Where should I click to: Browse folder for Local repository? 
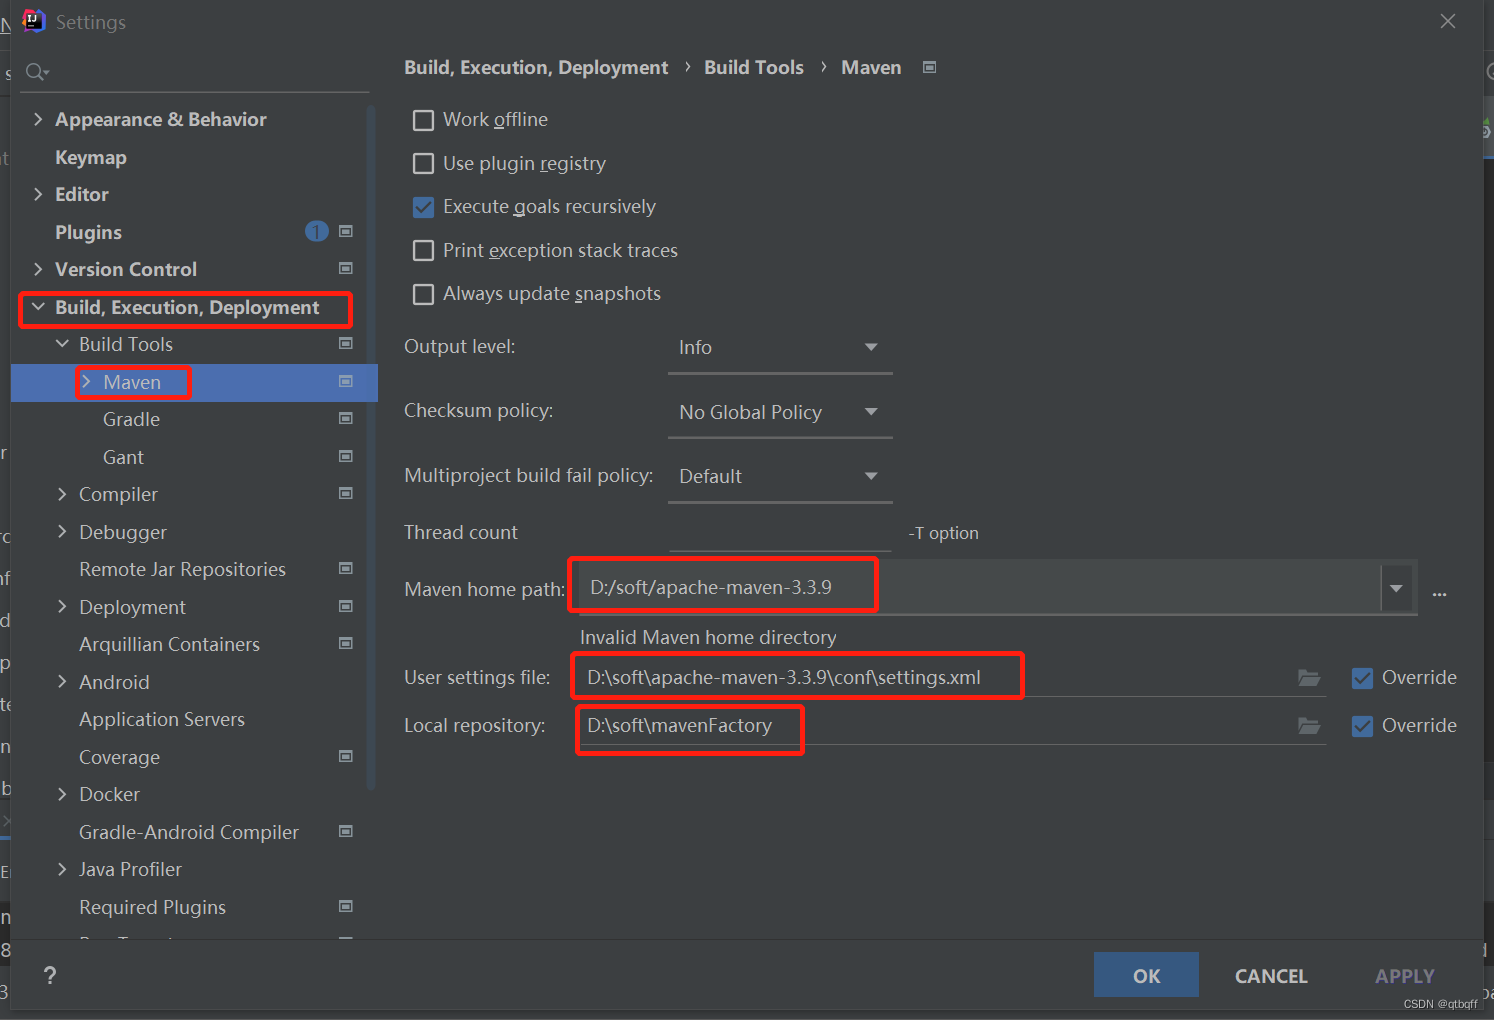coord(1309,726)
